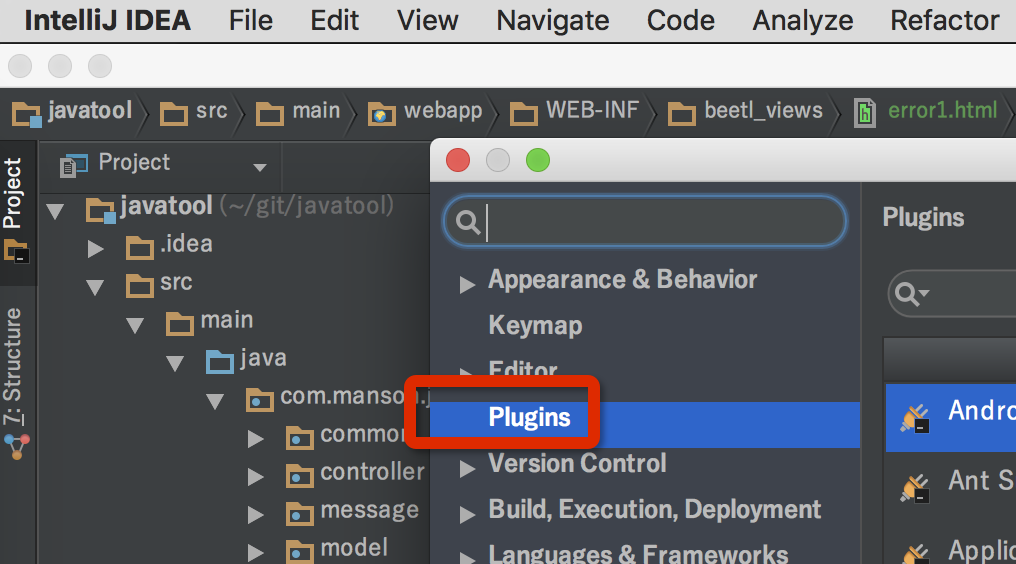This screenshot has width=1016, height=564.
Task: Open the Navigate menu
Action: click(x=553, y=20)
